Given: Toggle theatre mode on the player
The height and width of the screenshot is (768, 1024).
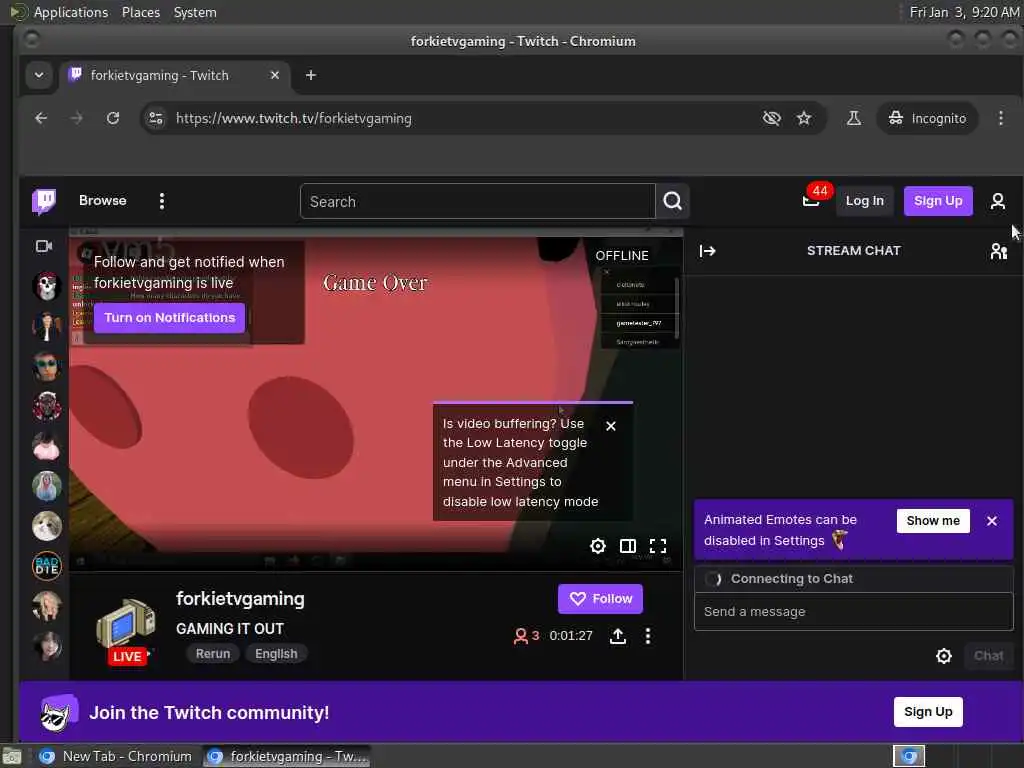Looking at the screenshot, I should (628, 546).
